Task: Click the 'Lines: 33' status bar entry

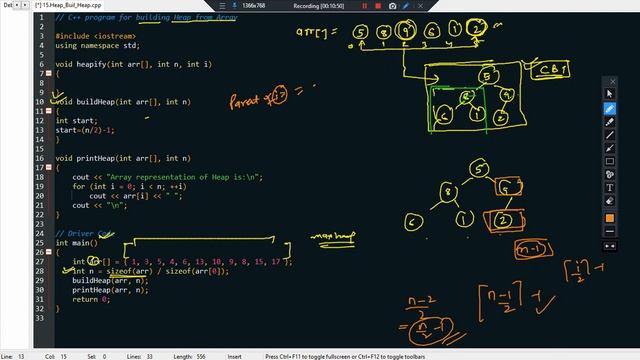Action: [140, 356]
